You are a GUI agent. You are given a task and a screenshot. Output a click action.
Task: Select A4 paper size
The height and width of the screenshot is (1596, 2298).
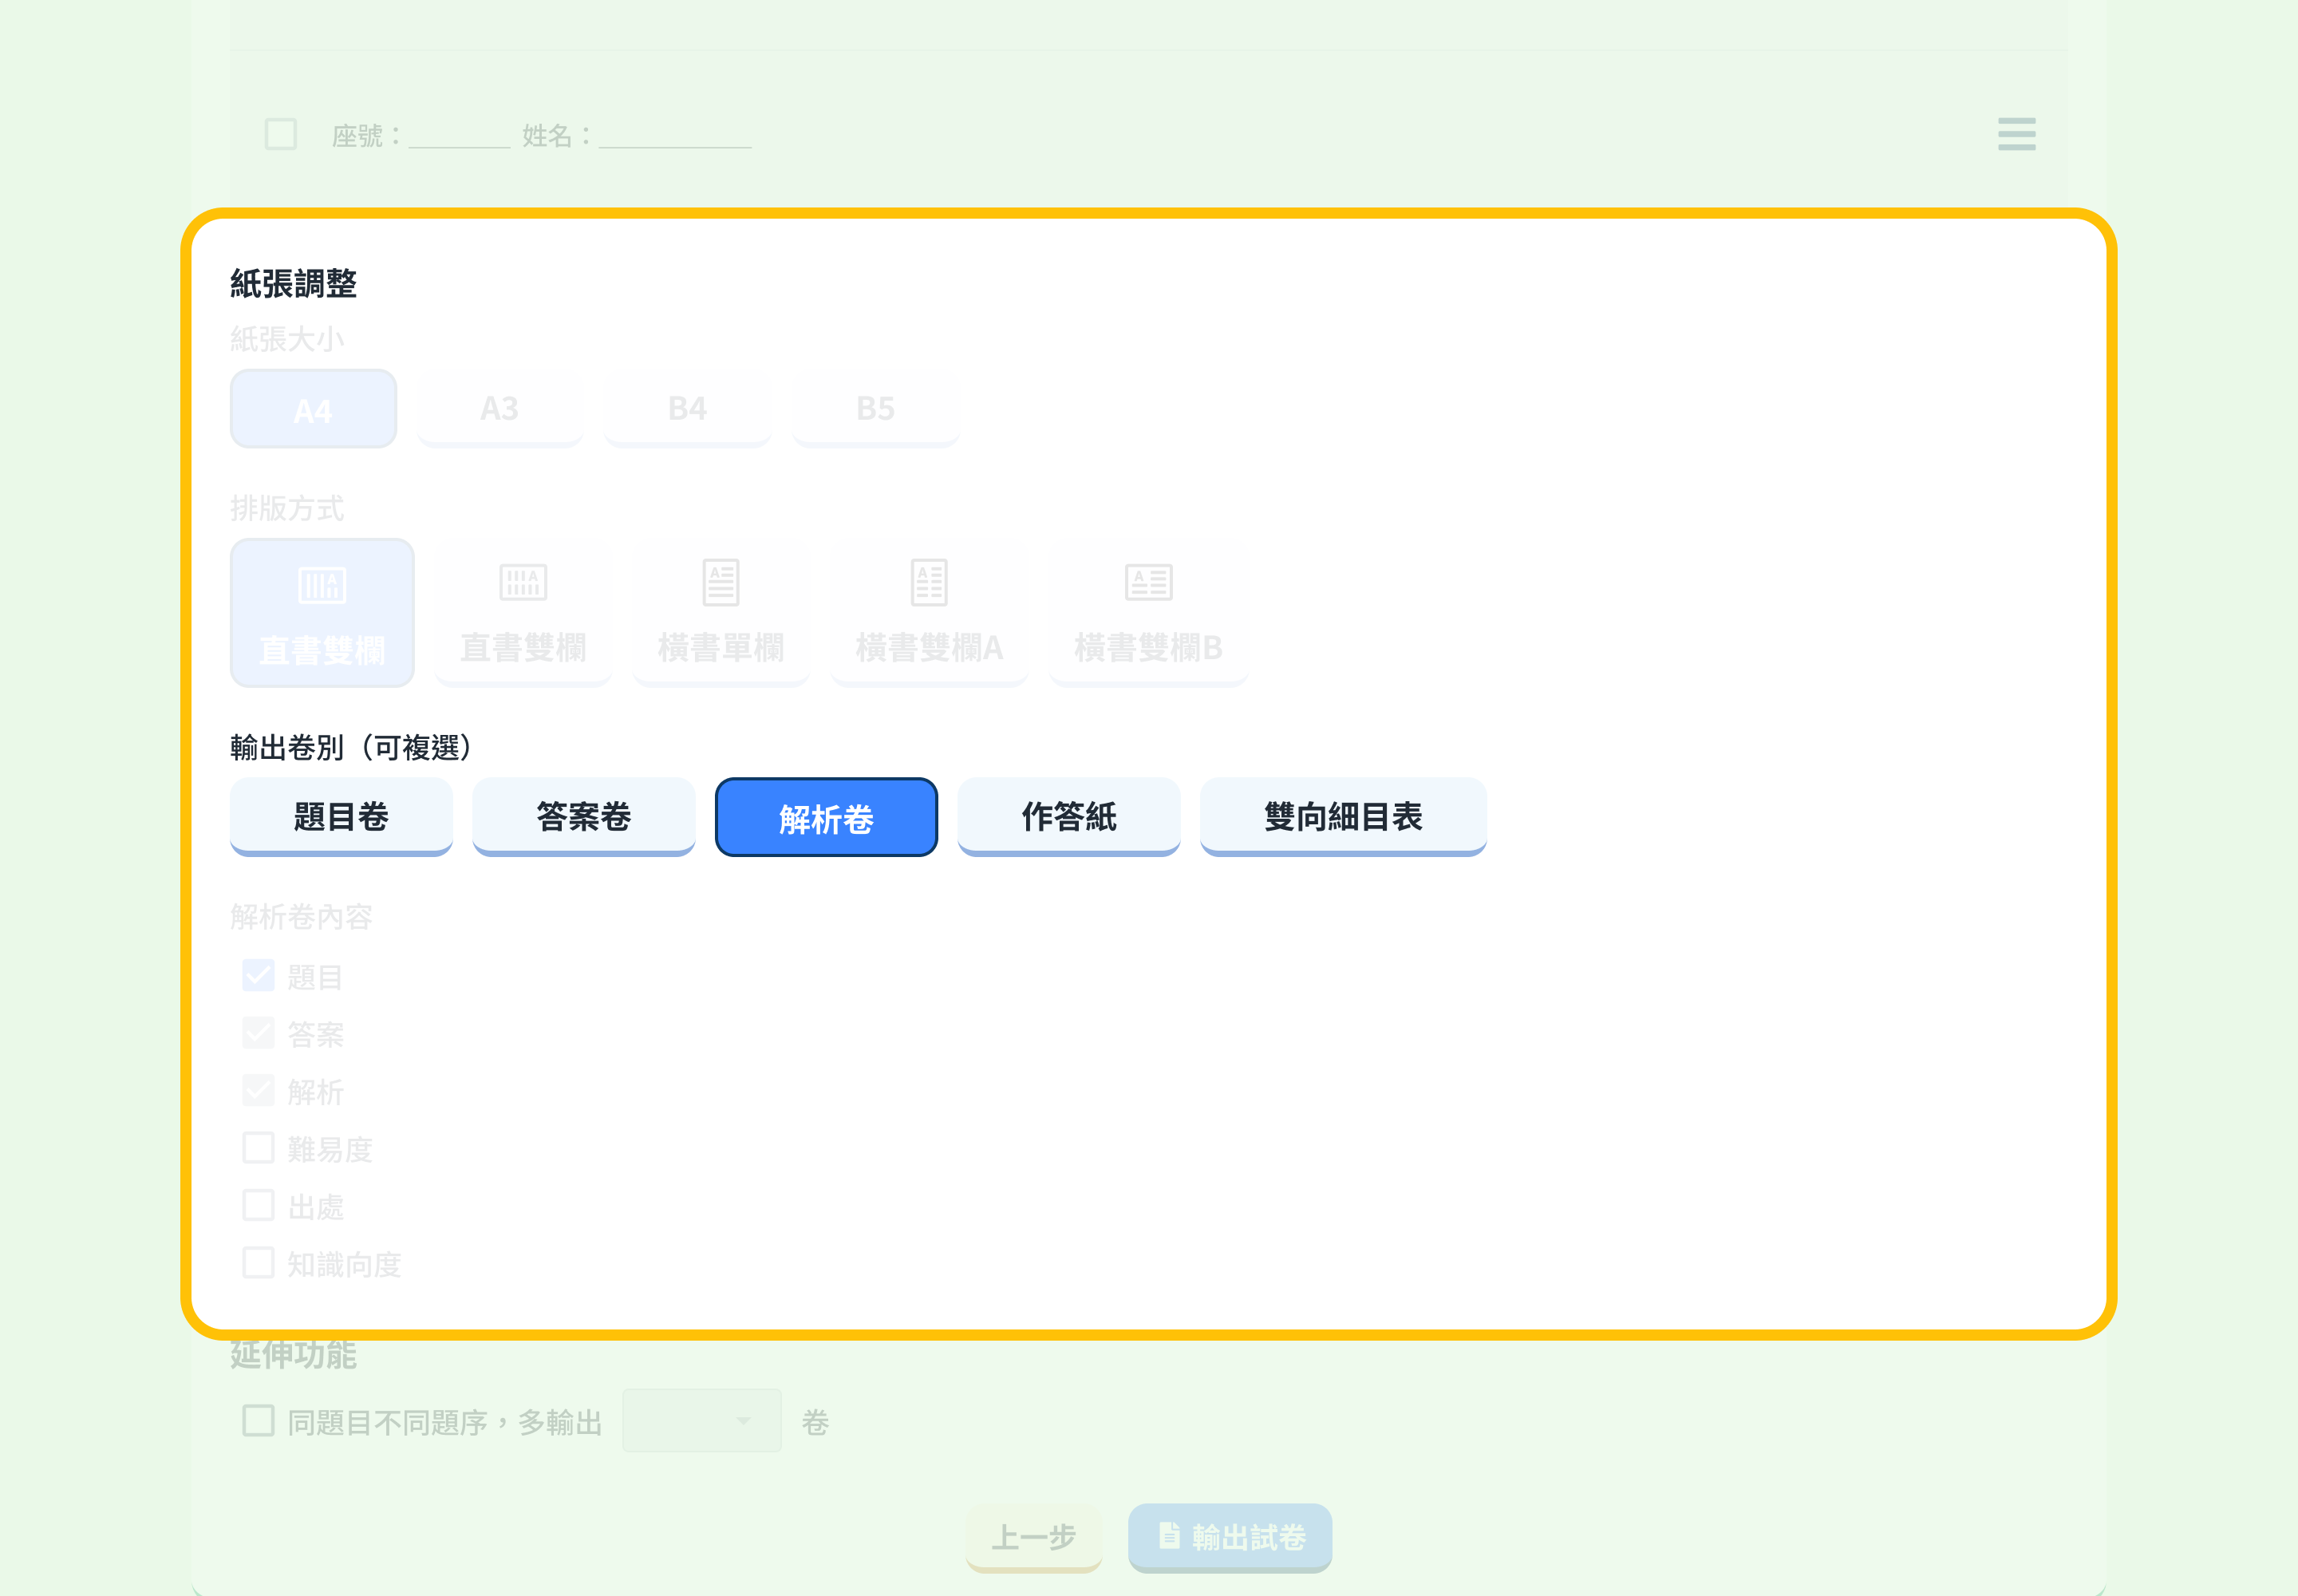pos(313,409)
